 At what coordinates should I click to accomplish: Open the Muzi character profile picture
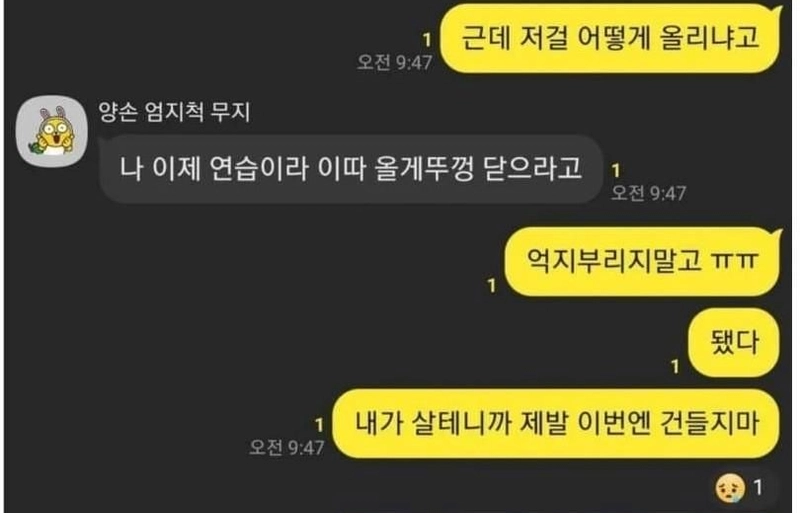click(x=52, y=131)
